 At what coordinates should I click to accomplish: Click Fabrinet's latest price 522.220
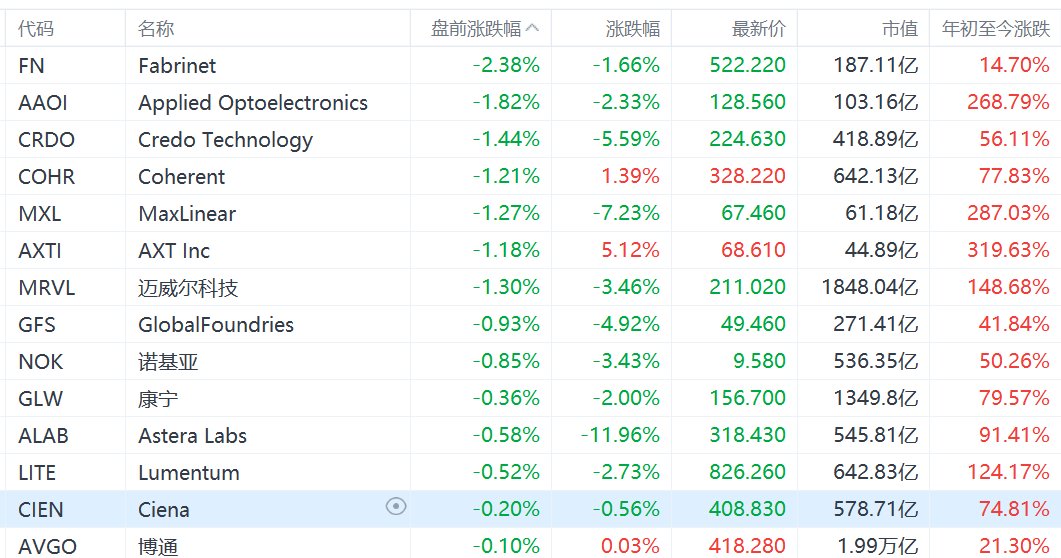pyautogui.click(x=748, y=66)
